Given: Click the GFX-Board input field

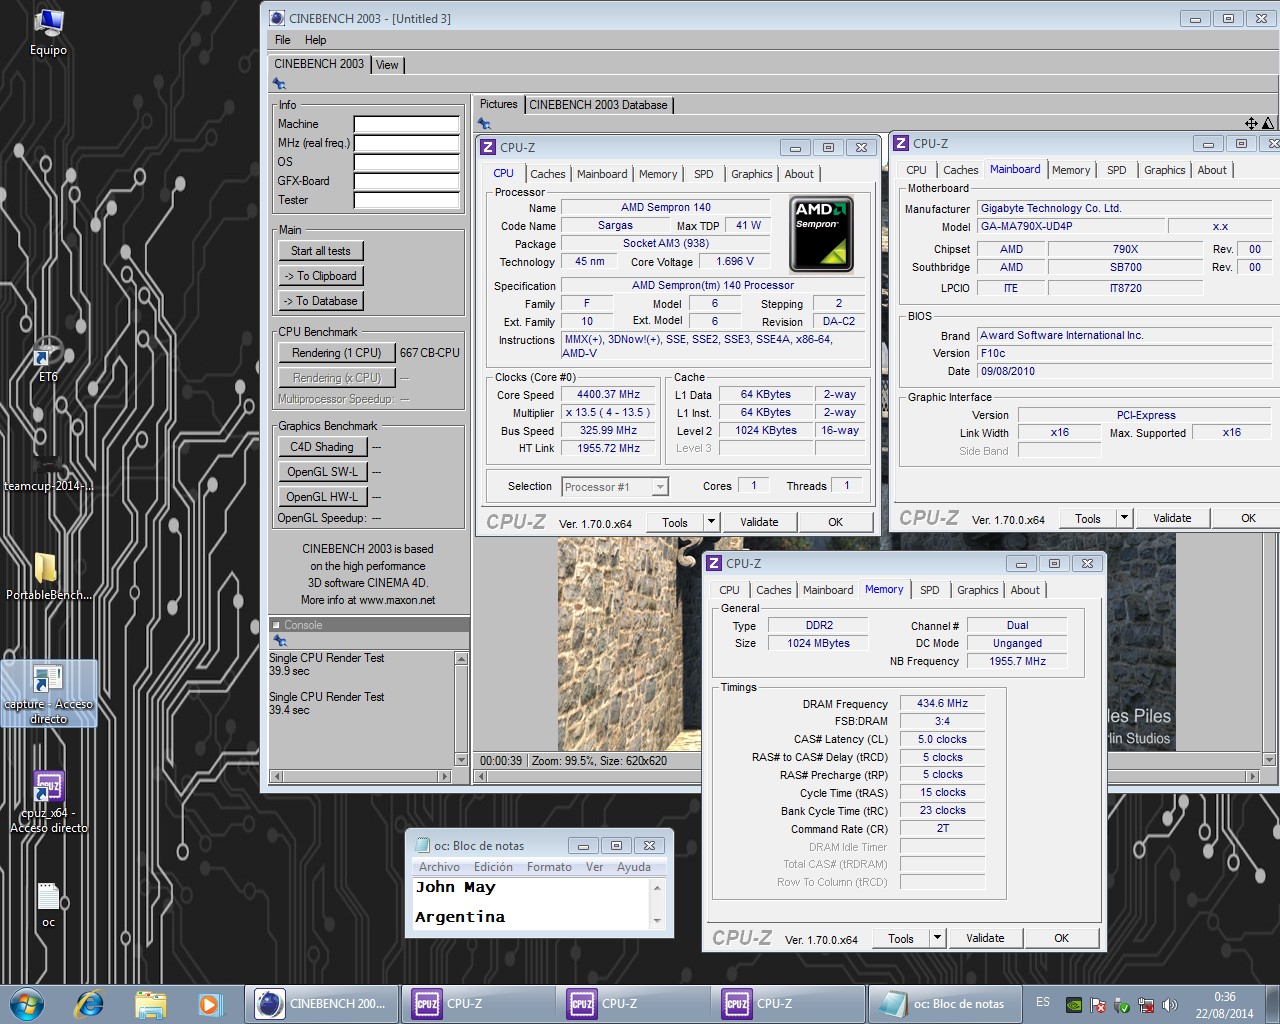Looking at the screenshot, I should (x=406, y=181).
